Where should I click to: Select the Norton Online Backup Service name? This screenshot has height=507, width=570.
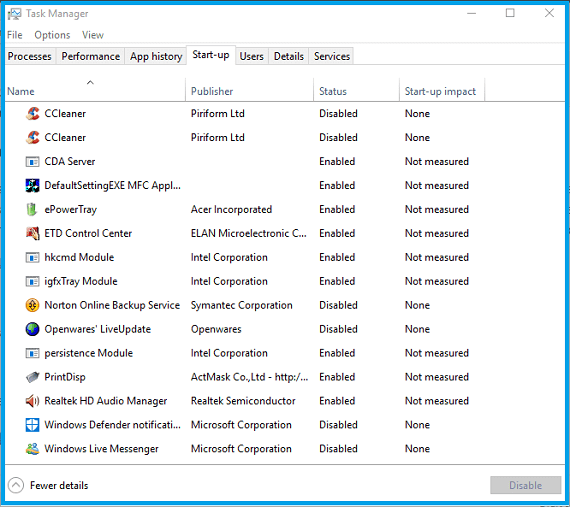[112, 305]
